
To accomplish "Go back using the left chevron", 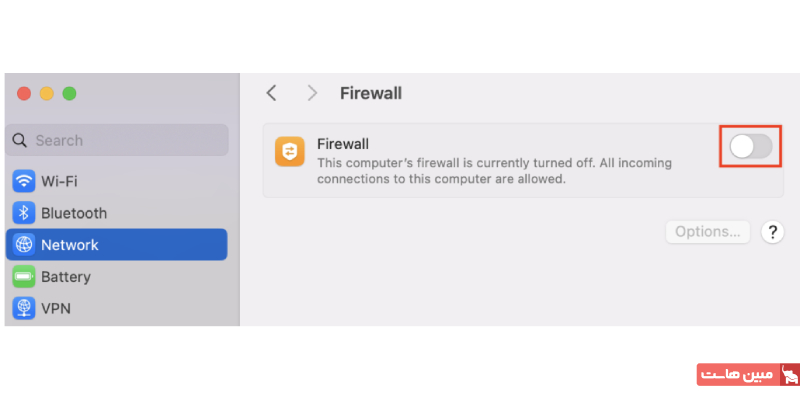I will coord(271,93).
